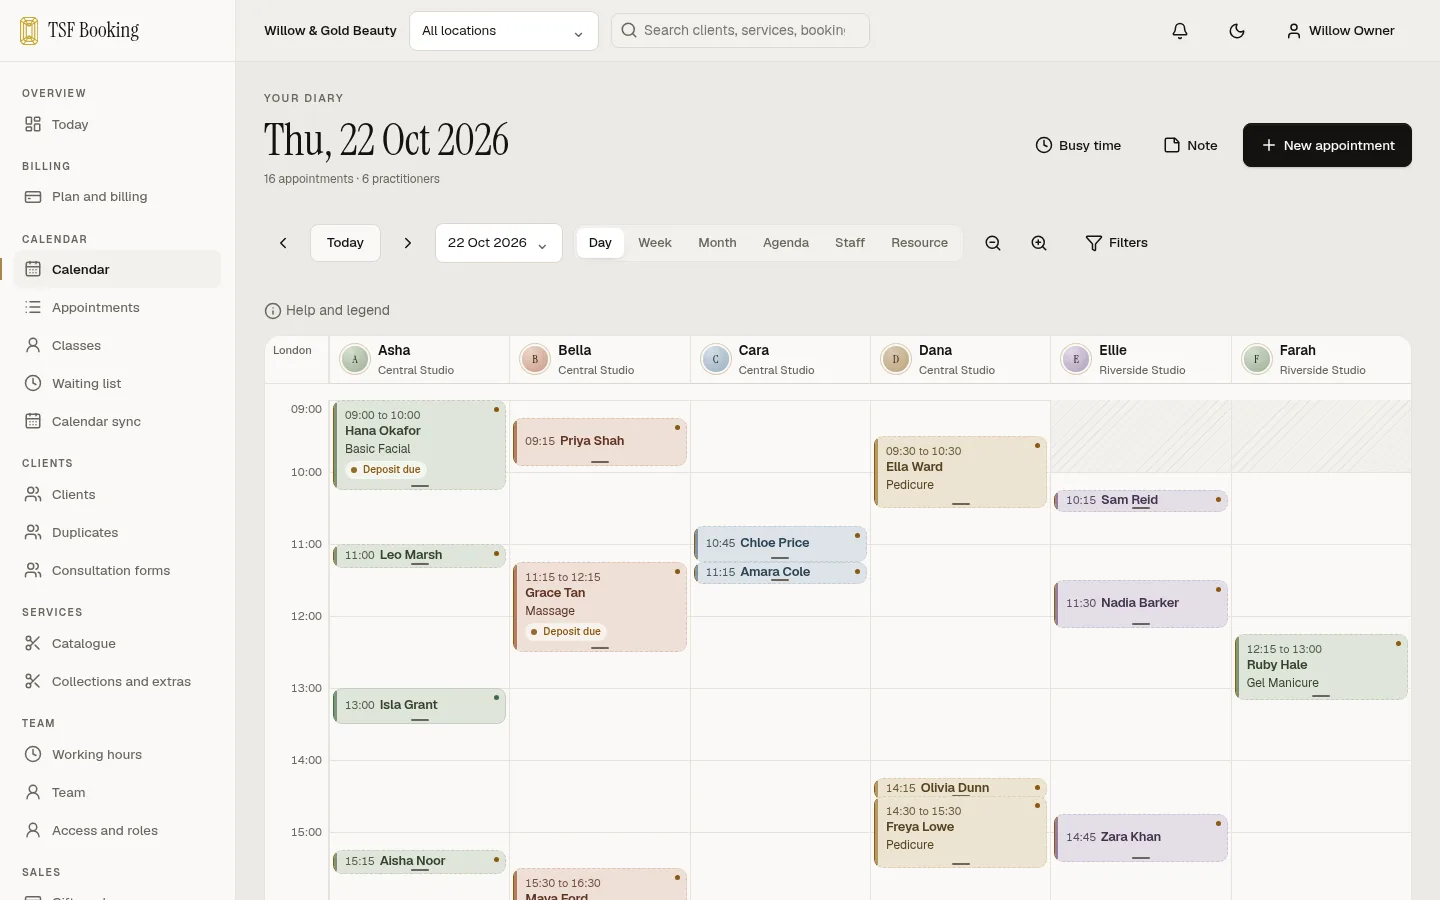Open Working hours in the sidebar

(x=117, y=755)
